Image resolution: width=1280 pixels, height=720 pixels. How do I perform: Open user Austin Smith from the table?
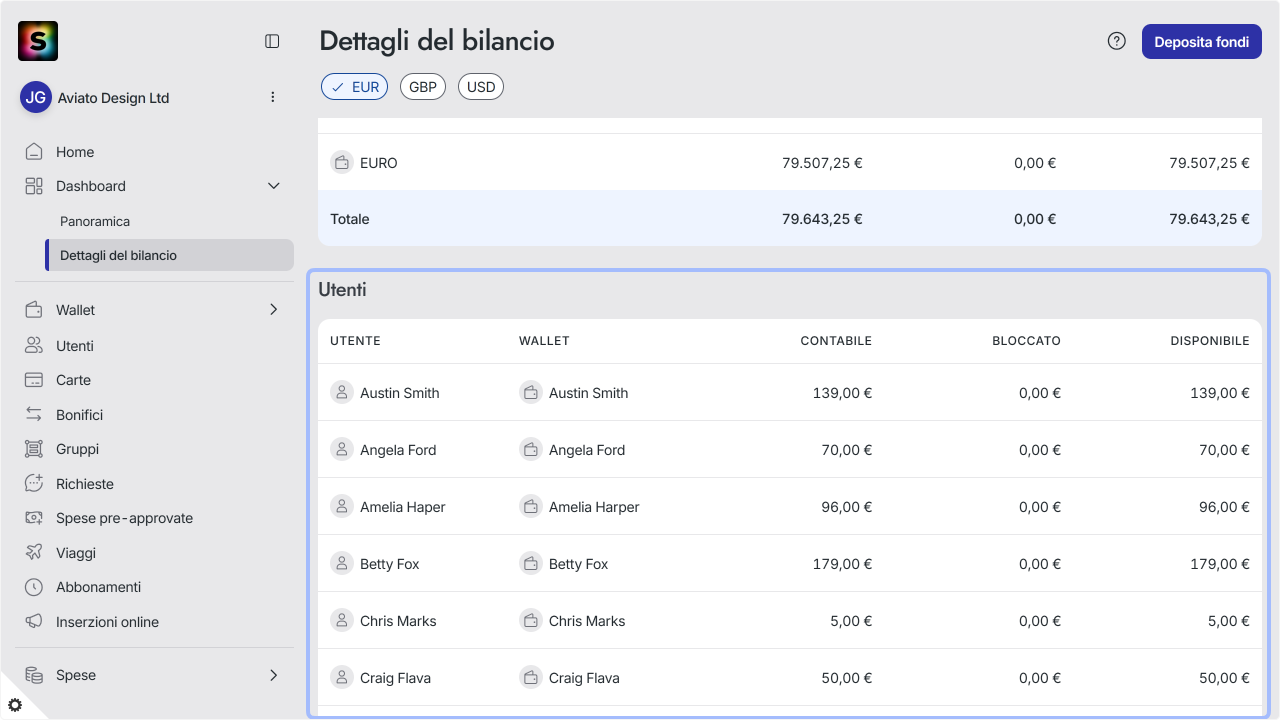[400, 393]
